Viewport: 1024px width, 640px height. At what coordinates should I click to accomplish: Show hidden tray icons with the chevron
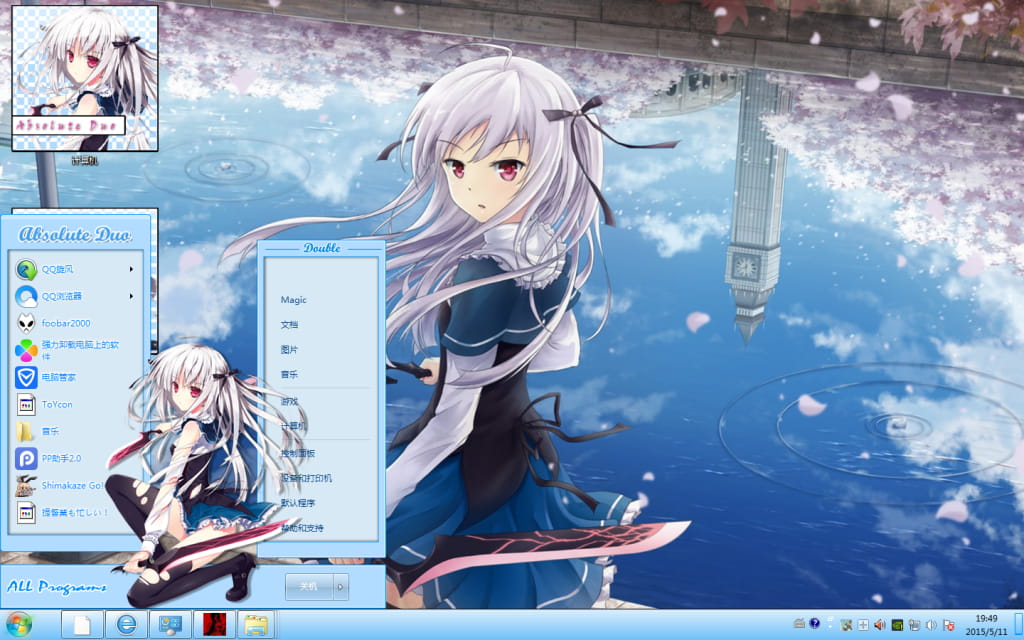pos(830,624)
